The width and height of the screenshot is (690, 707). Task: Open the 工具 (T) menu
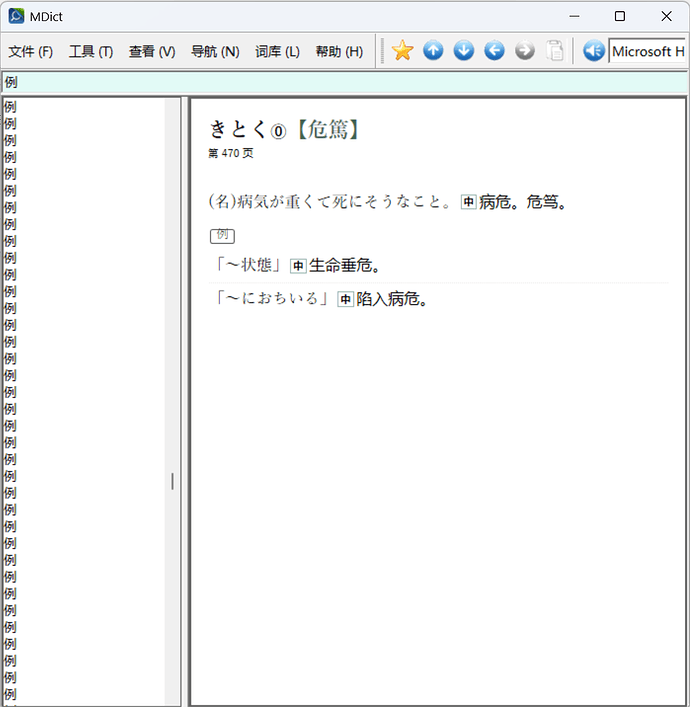(91, 52)
